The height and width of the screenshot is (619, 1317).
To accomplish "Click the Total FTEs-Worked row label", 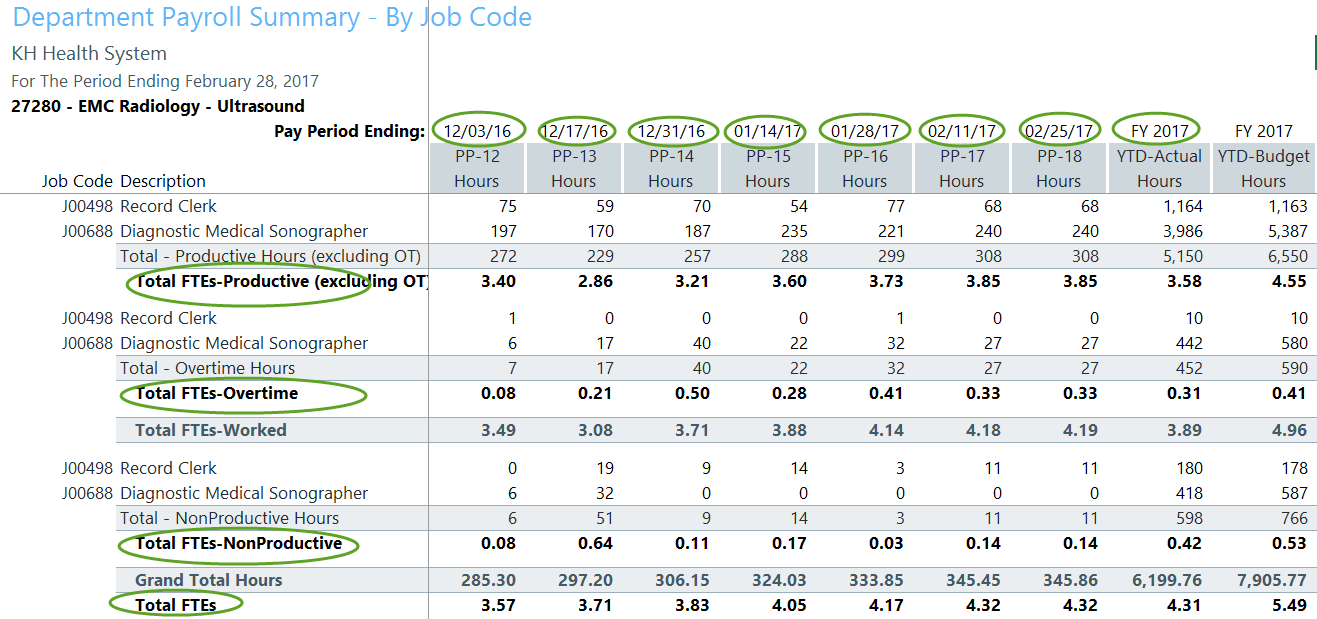I will click(211, 430).
